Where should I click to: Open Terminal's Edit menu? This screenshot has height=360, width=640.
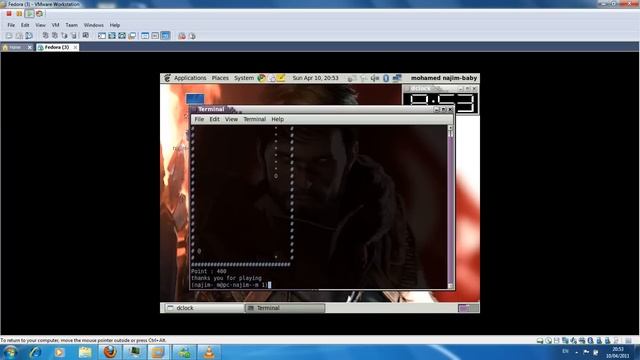click(214, 119)
